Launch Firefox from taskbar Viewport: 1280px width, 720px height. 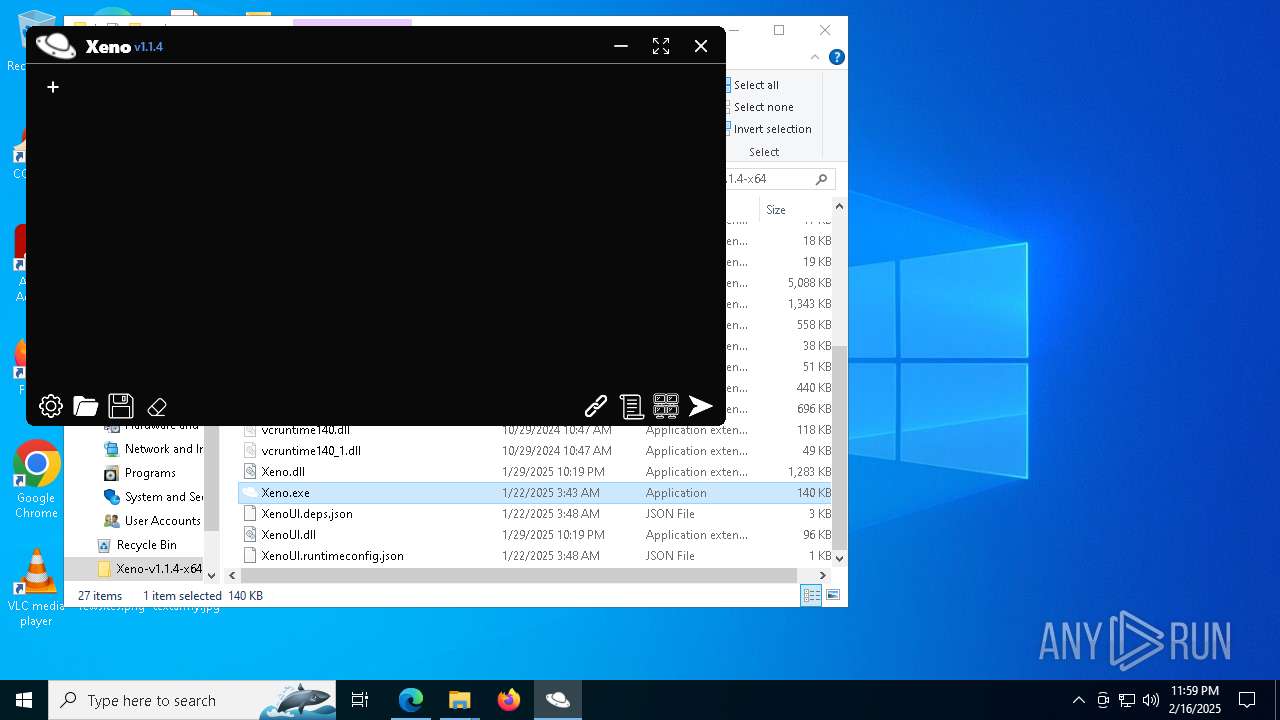[x=509, y=700]
